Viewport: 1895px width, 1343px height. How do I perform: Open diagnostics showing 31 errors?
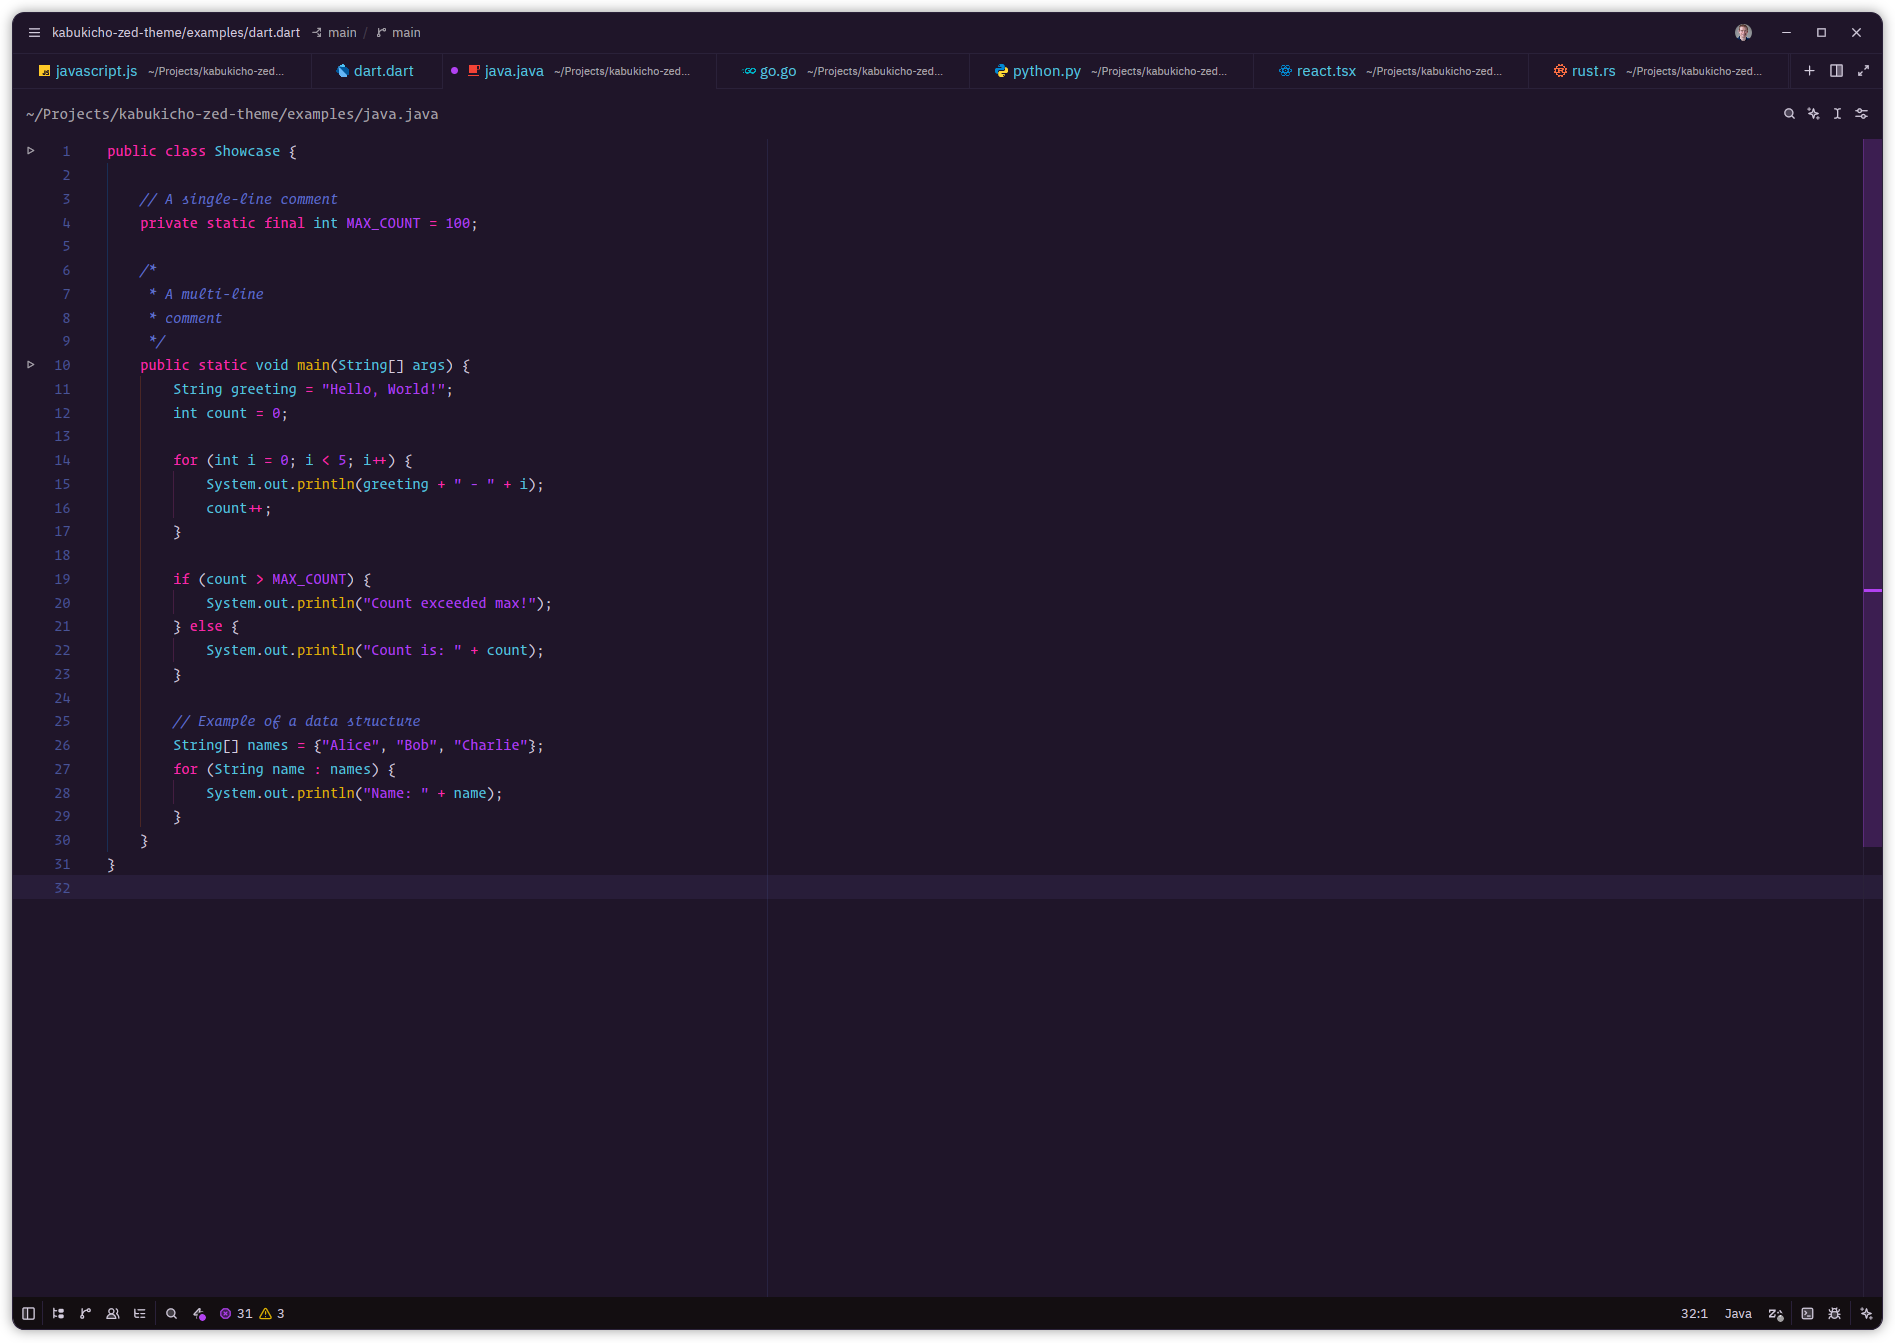(236, 1314)
